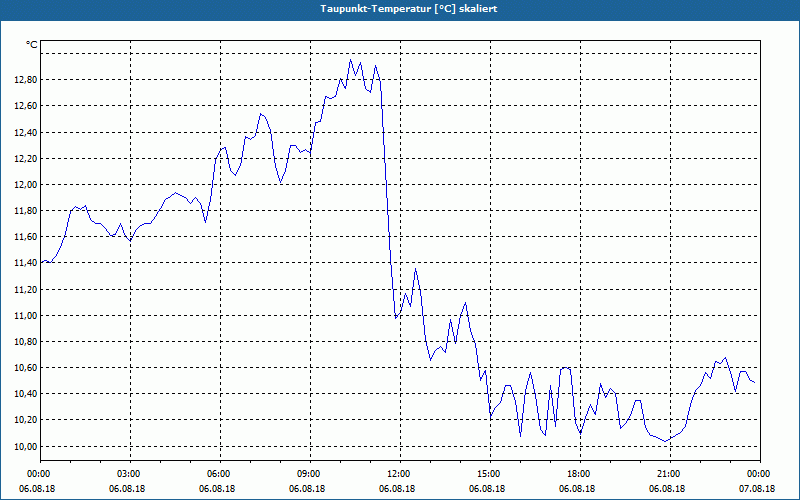Click the 15:00 time axis label
The width and height of the screenshot is (800, 500).
(x=490, y=474)
